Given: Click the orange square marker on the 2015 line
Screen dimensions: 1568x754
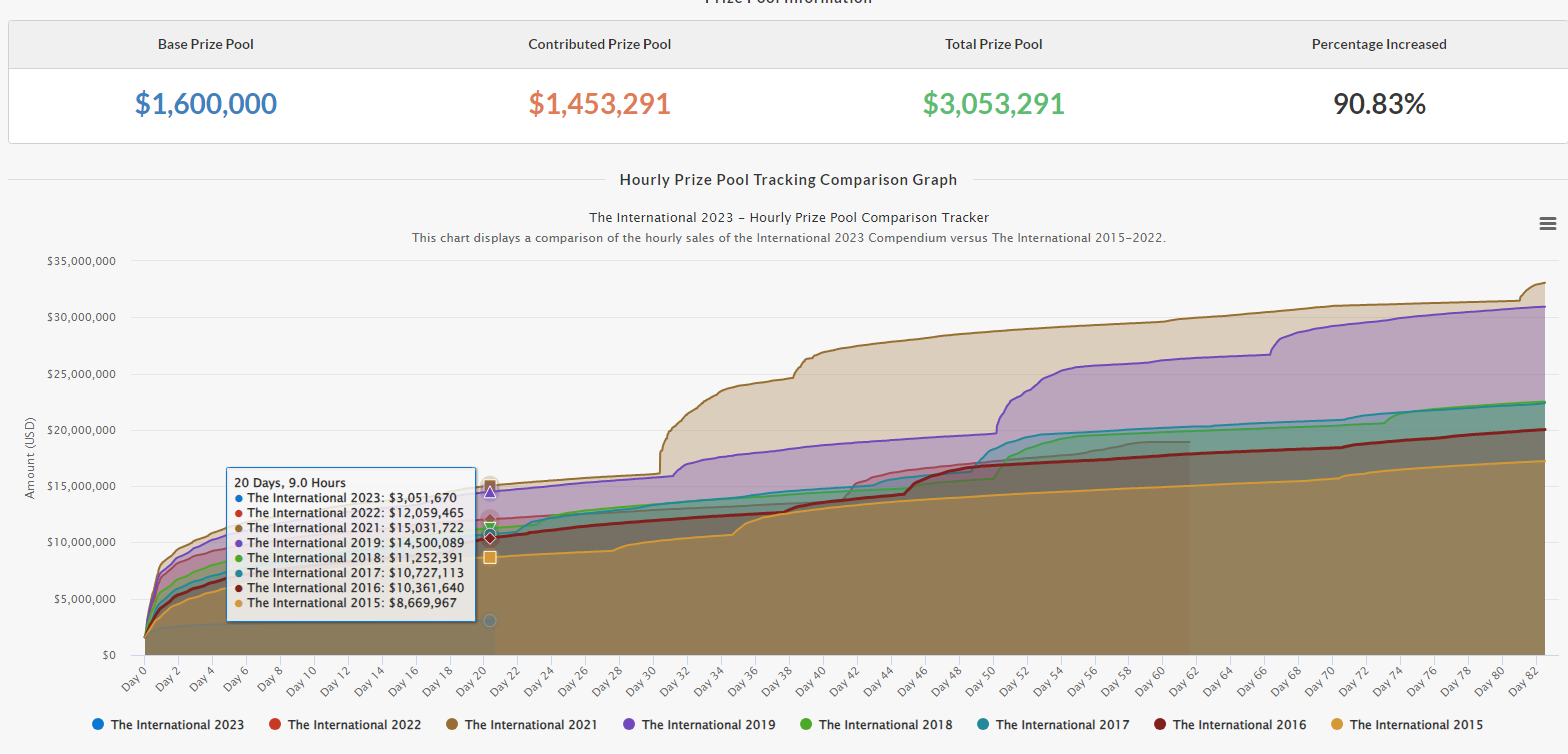Looking at the screenshot, I should [490, 557].
